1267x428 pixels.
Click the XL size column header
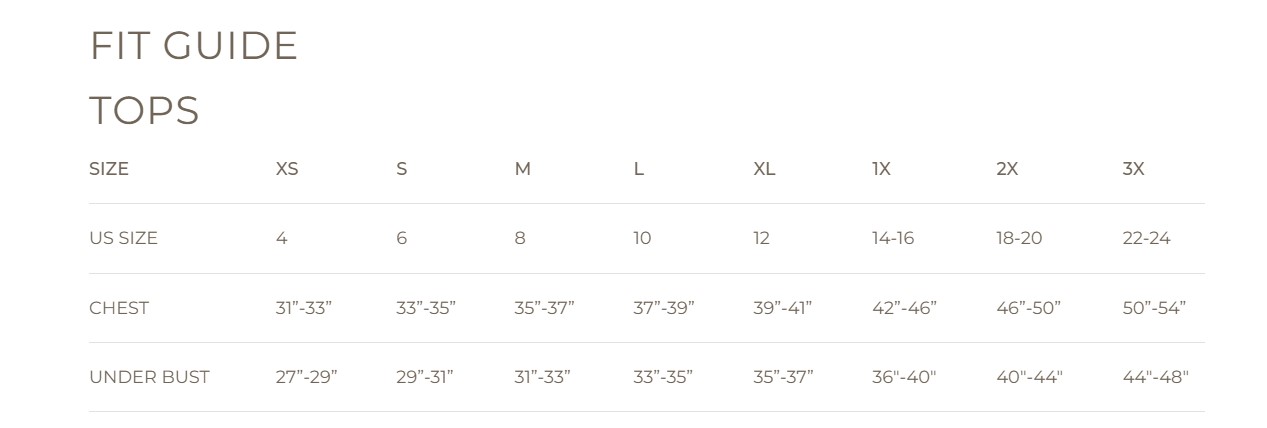click(x=764, y=169)
